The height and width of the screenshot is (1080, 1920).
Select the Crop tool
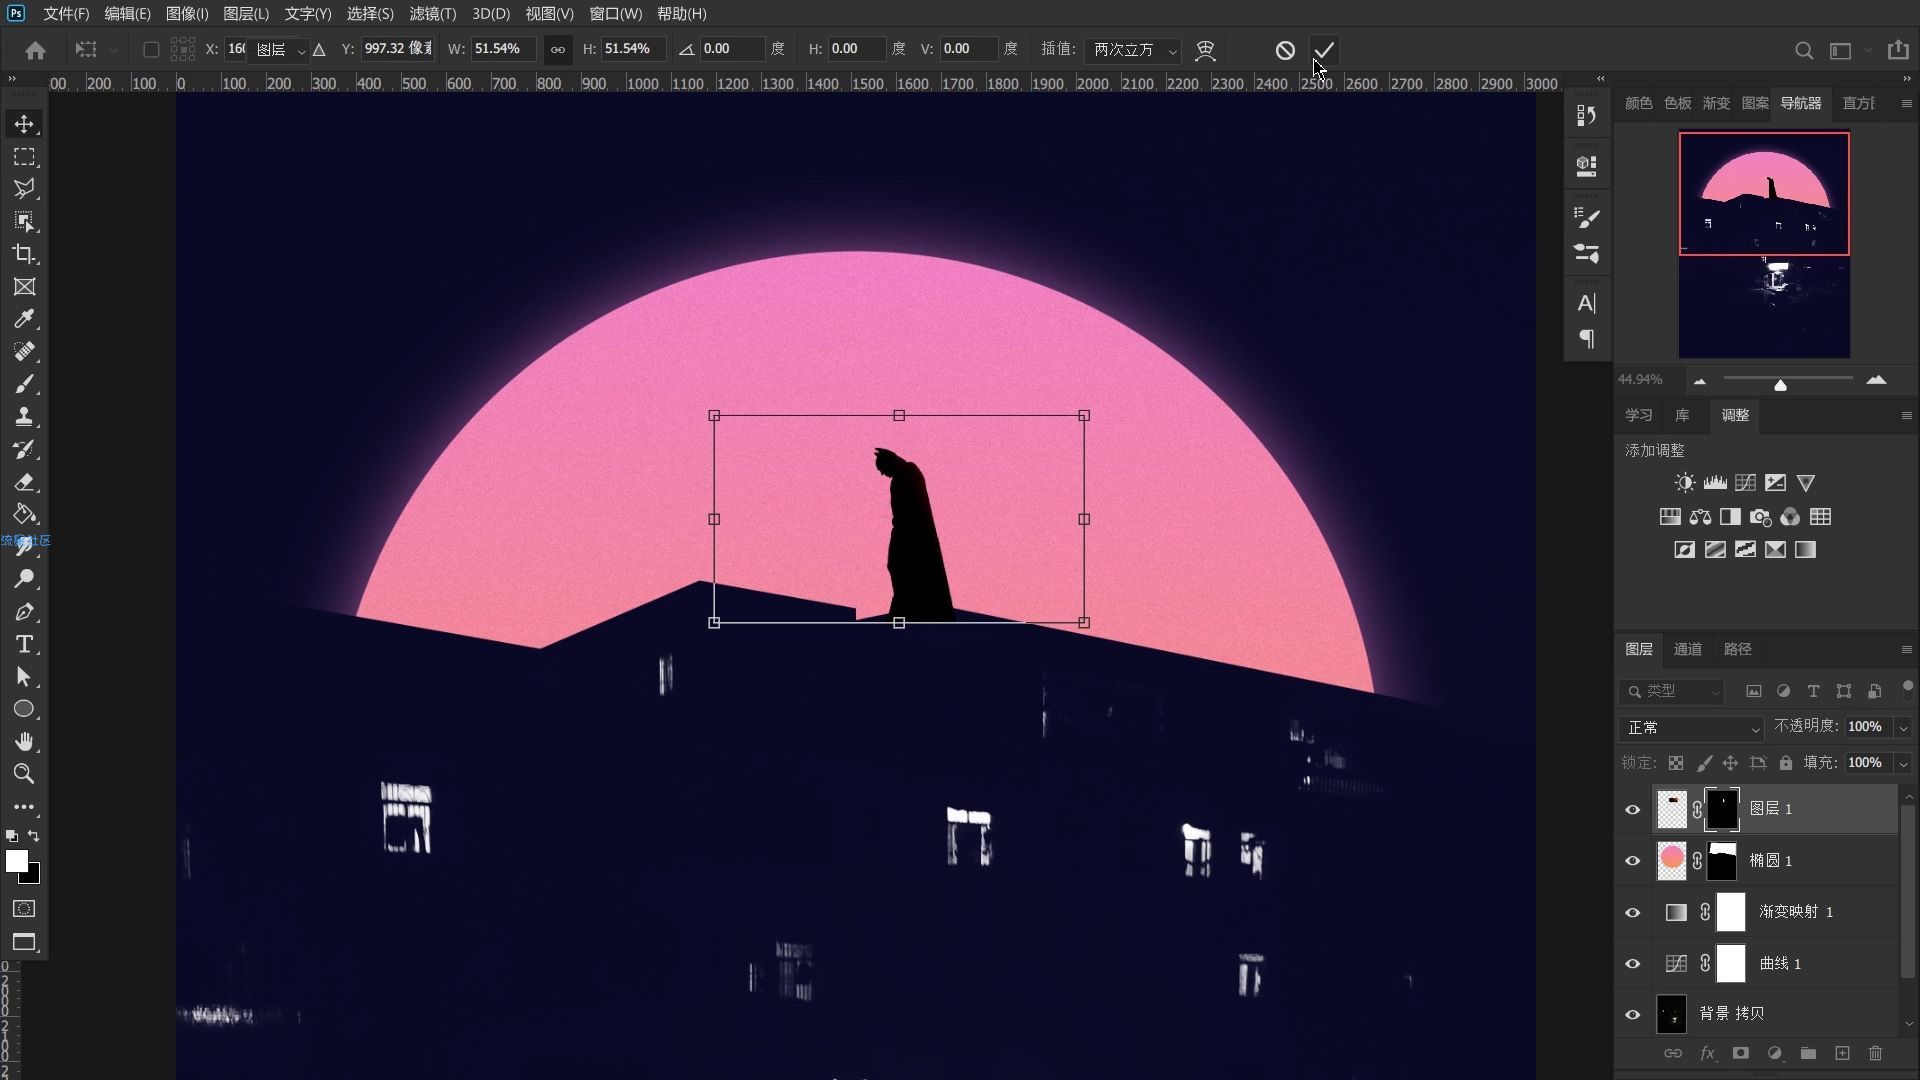tap(24, 254)
